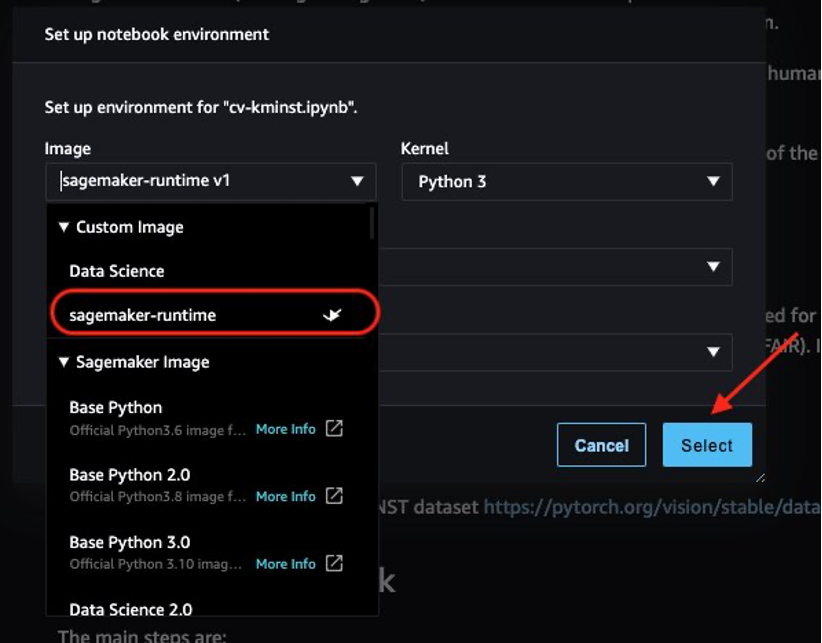Open More Info link for Base Python 3.0
822x643 pixels.
coord(286,564)
